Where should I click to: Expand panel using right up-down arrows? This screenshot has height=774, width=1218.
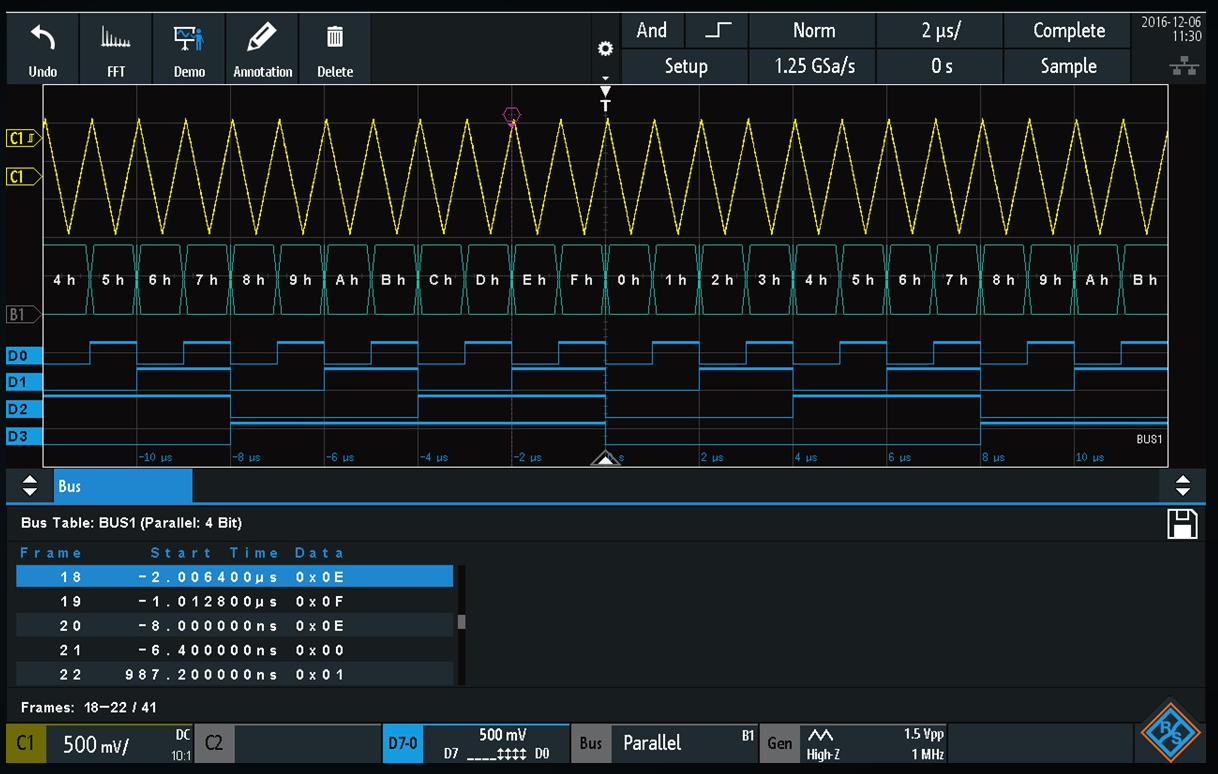(x=1182, y=486)
